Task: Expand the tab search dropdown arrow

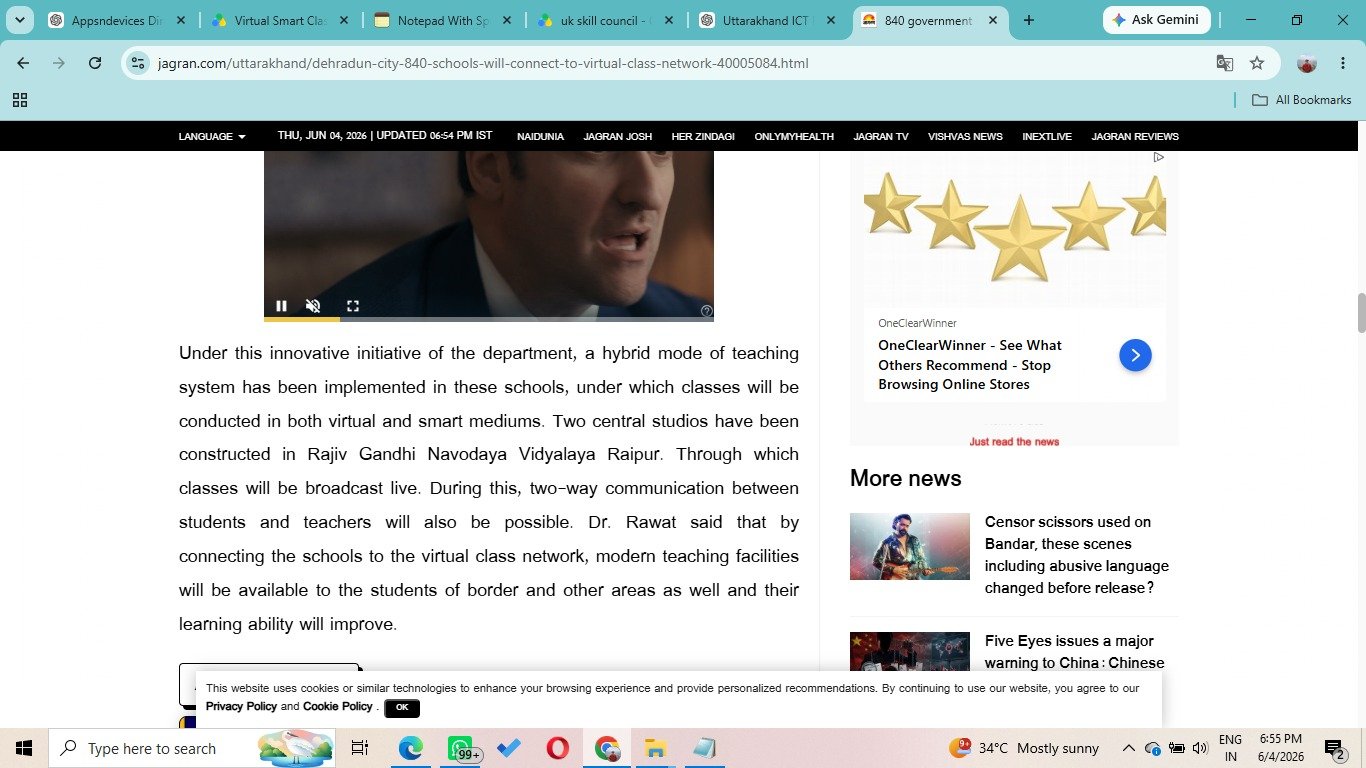Action: point(19,20)
